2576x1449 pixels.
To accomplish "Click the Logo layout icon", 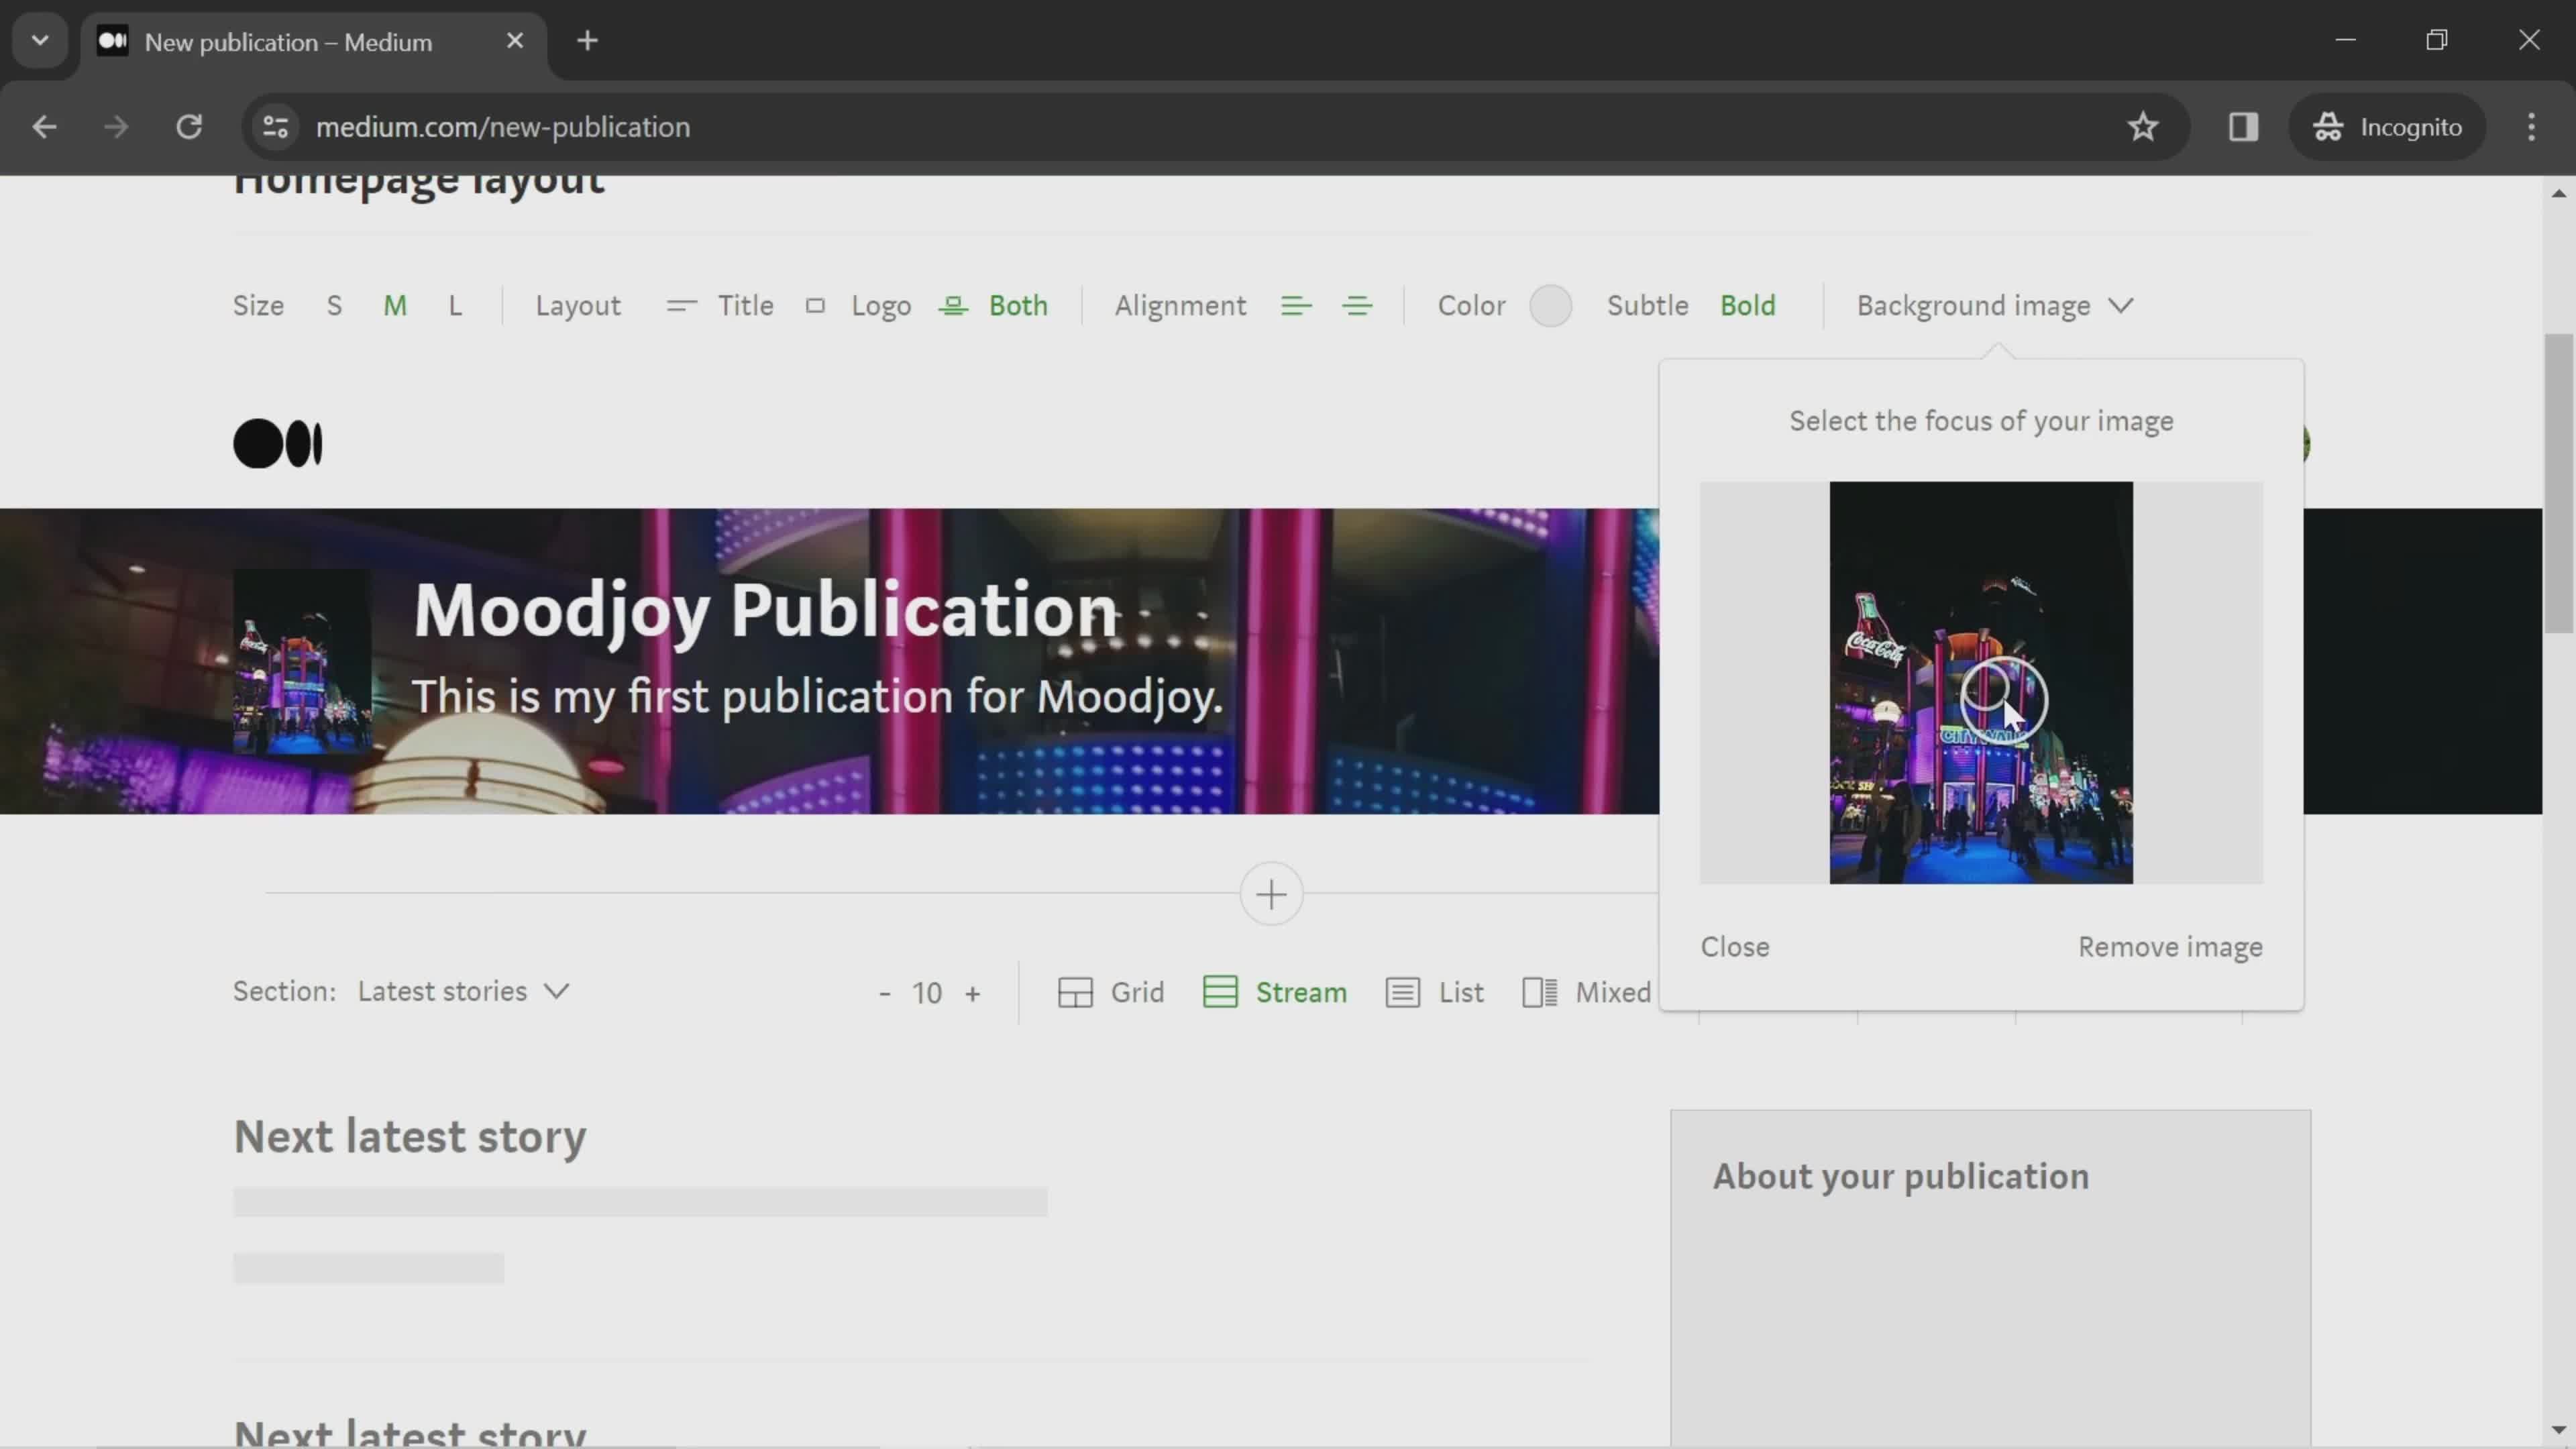I will tap(816, 305).
